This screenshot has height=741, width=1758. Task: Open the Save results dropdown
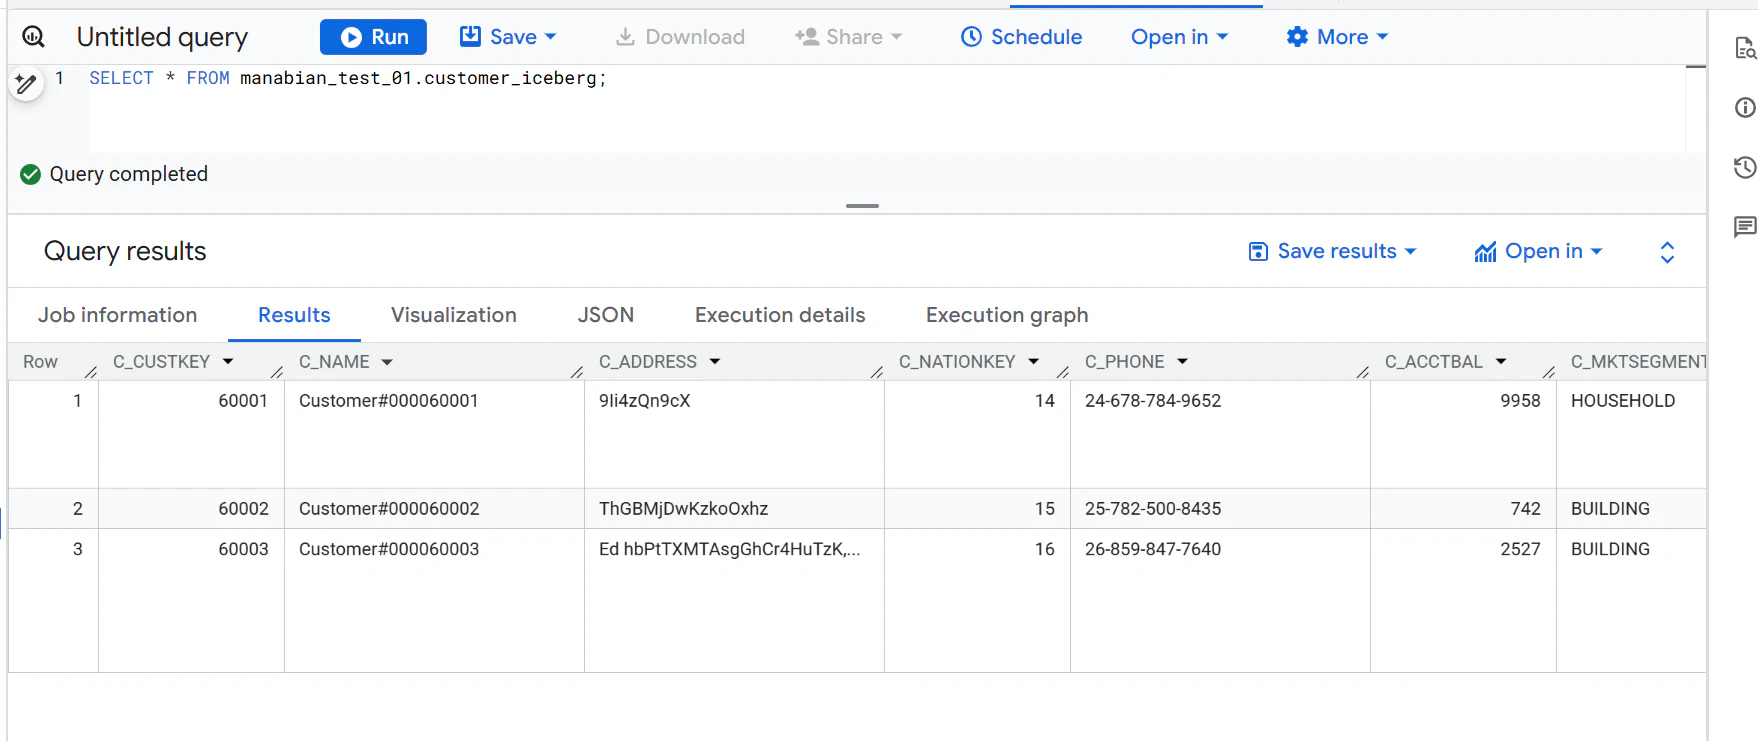tap(1333, 252)
